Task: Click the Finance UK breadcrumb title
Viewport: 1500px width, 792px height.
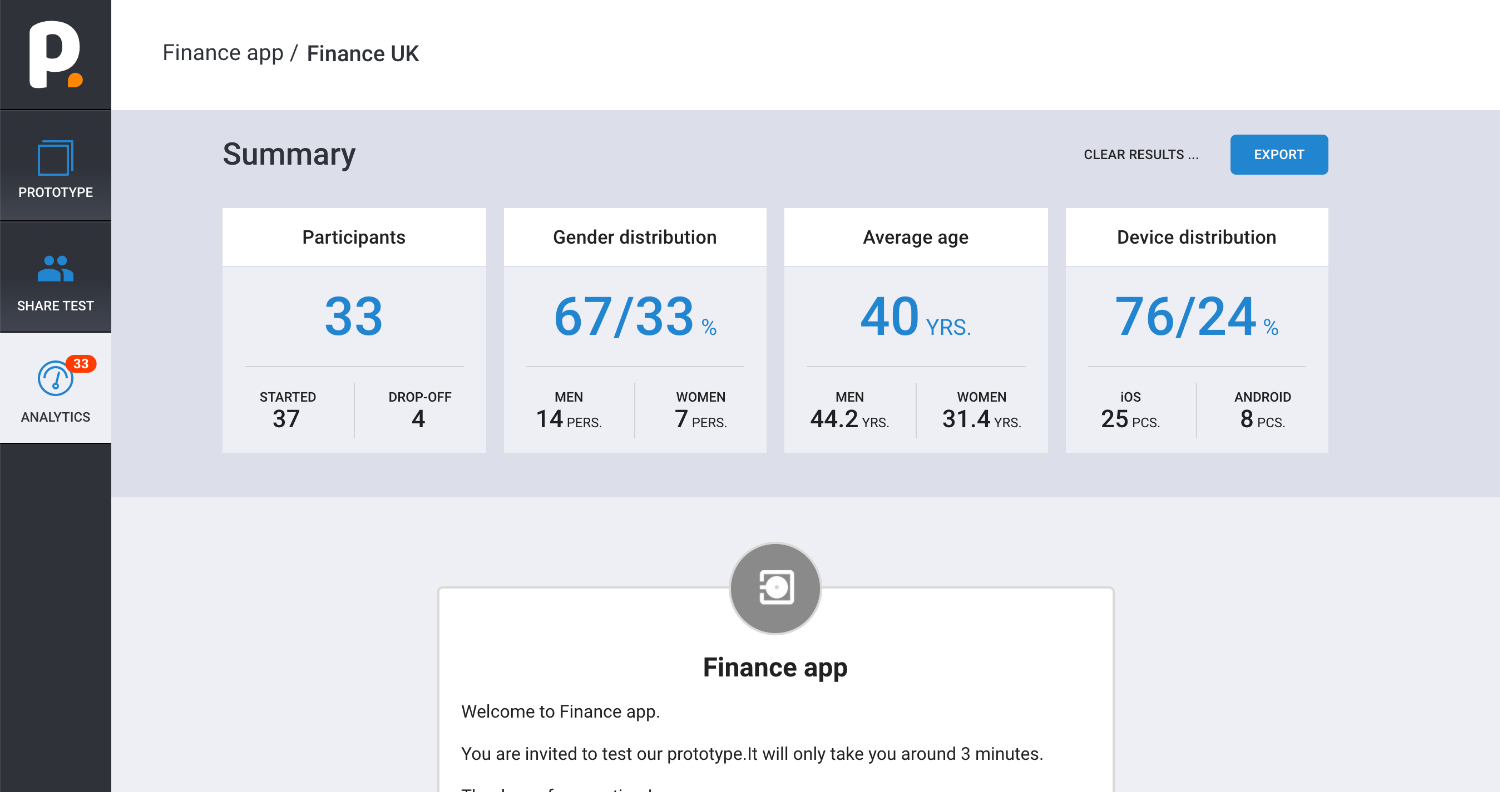Action: tap(363, 54)
